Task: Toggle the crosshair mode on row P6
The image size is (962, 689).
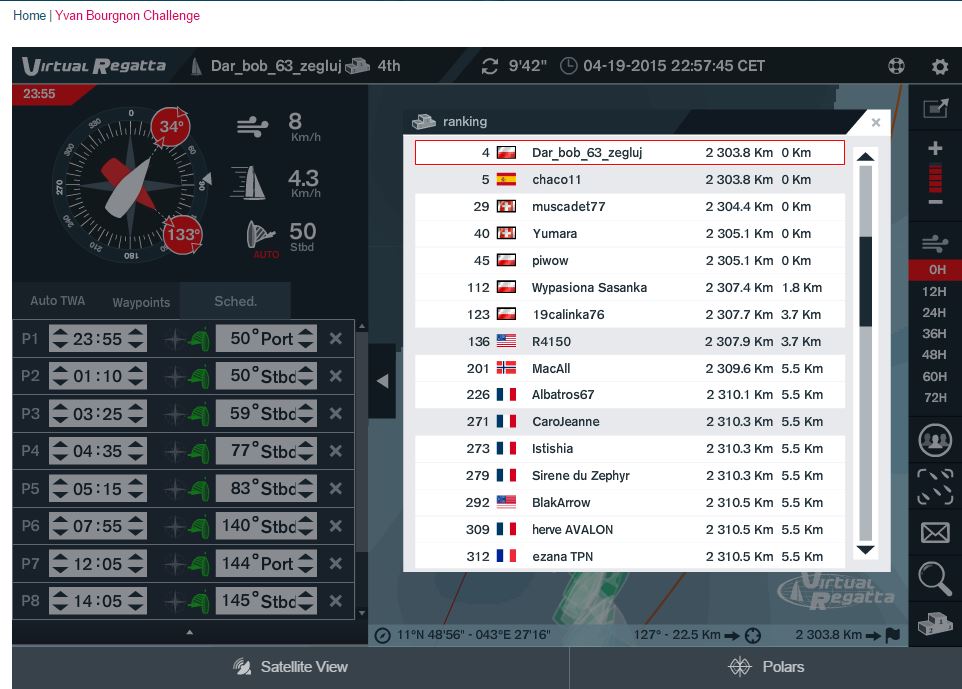Action: point(174,526)
